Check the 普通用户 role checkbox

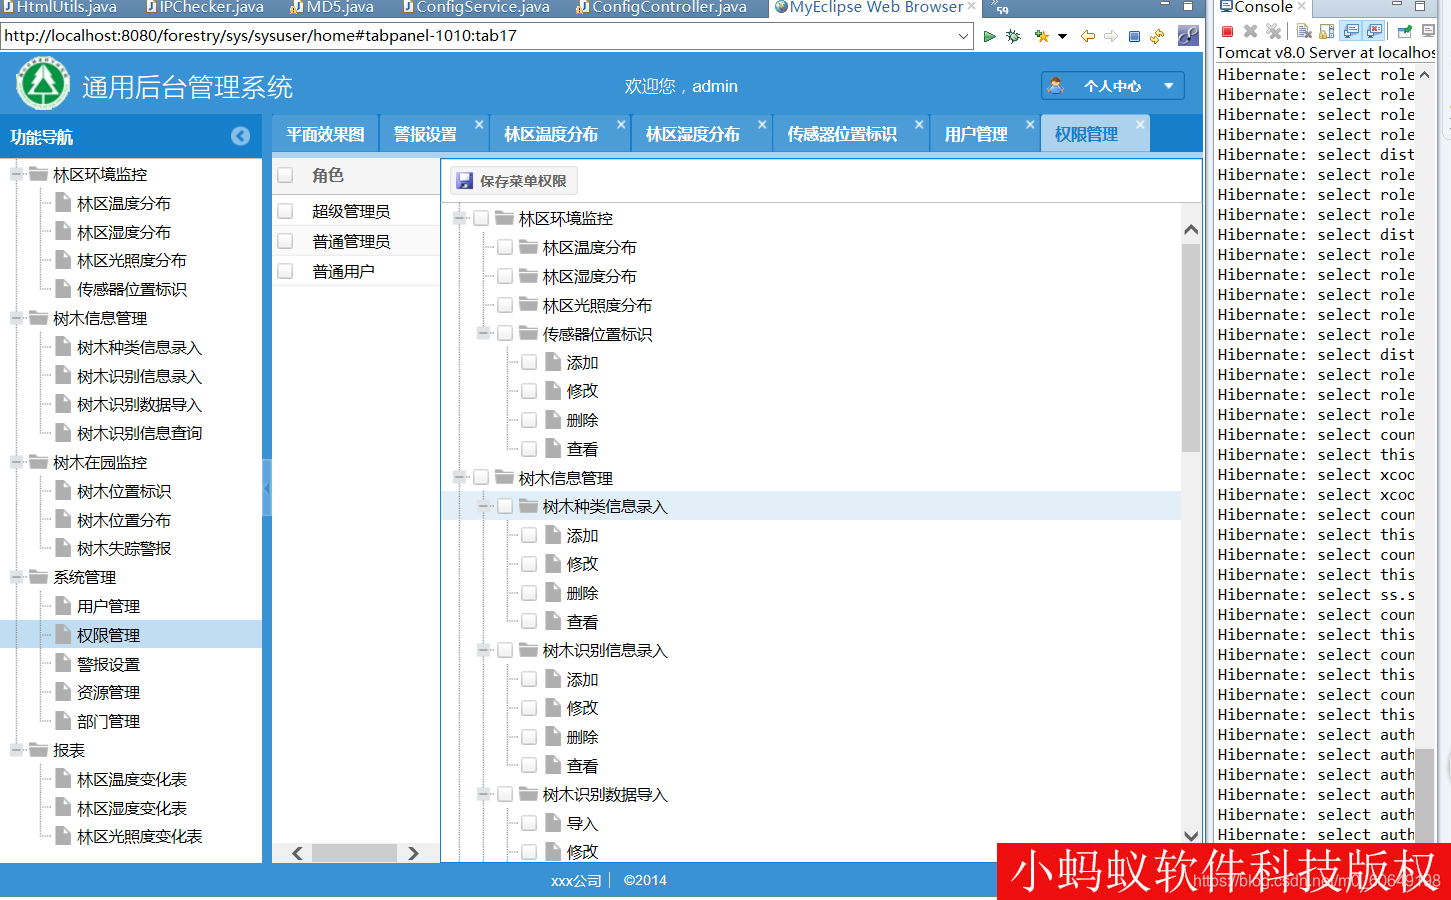click(286, 271)
